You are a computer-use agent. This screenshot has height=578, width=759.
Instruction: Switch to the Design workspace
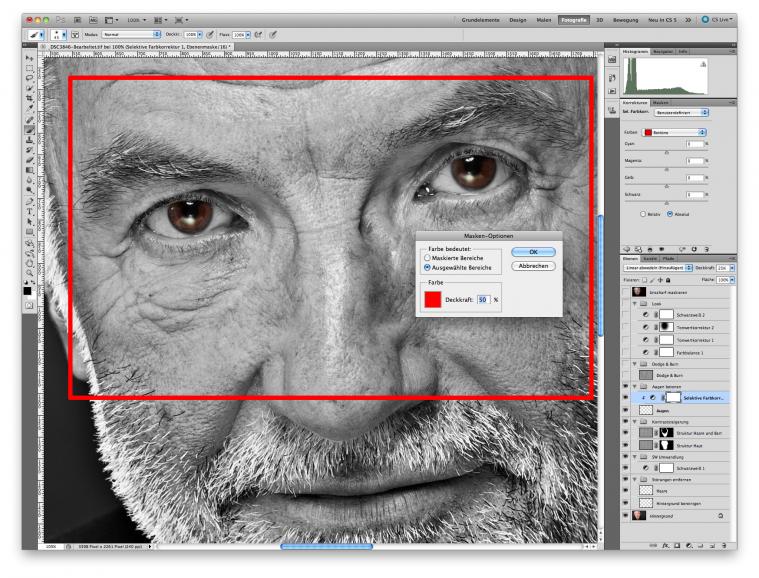tap(517, 20)
